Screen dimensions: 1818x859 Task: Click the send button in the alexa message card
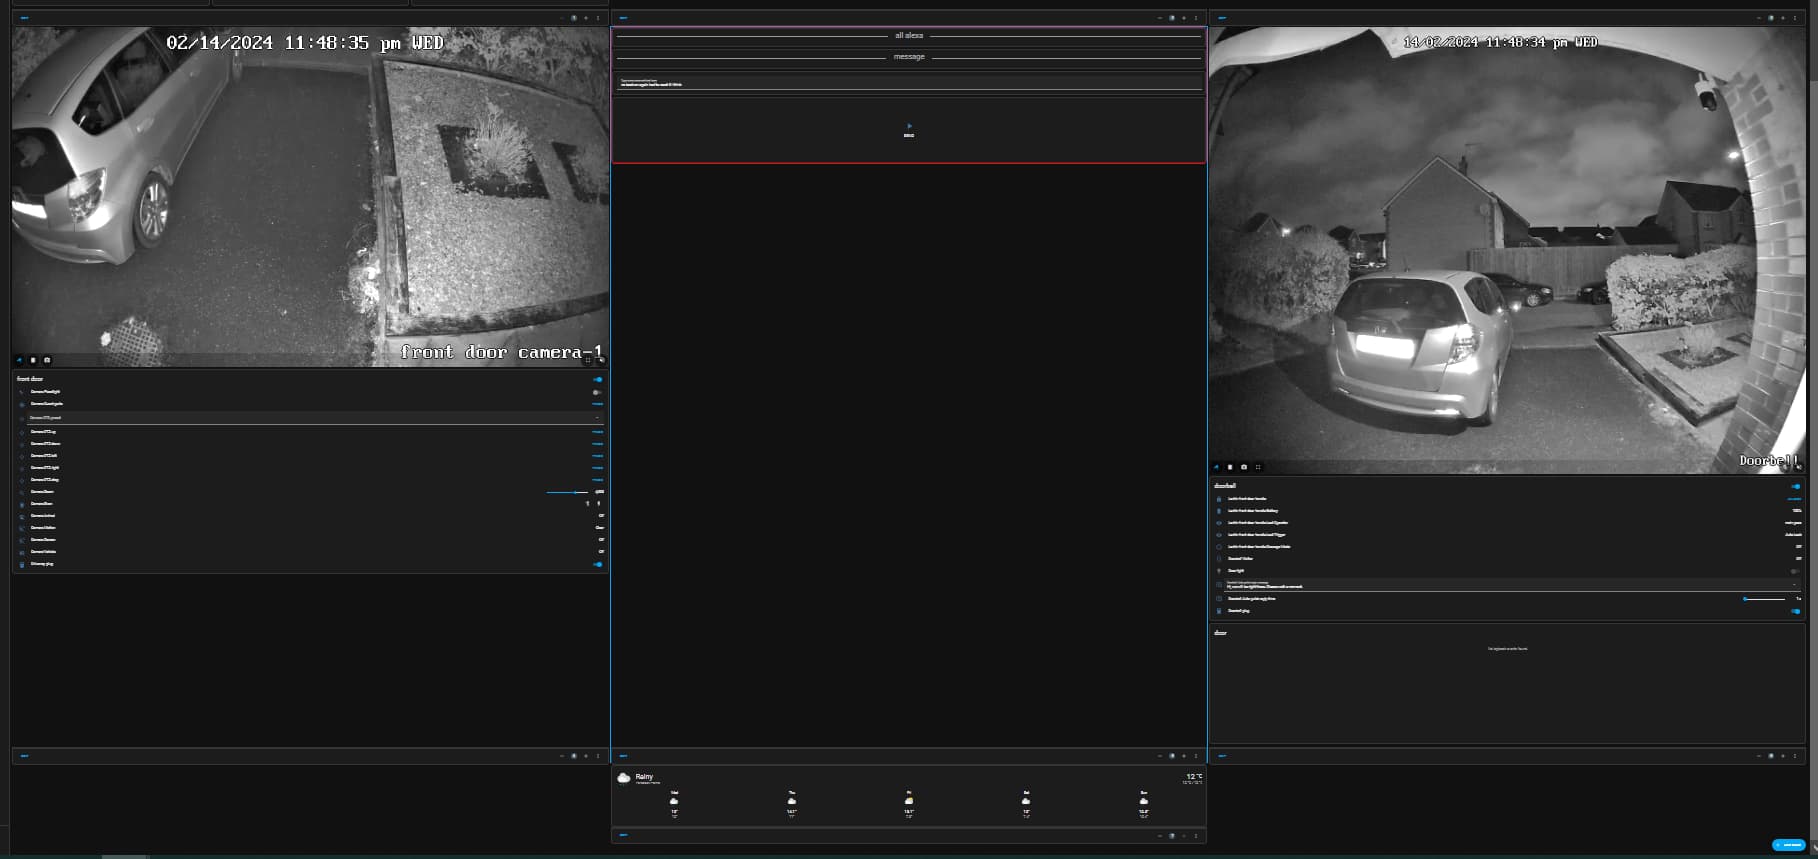(908, 130)
